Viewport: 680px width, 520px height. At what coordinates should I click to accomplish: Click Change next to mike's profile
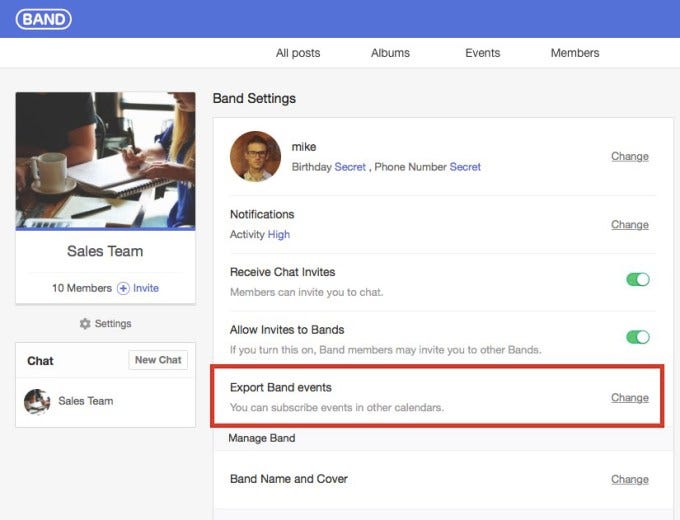tap(630, 156)
